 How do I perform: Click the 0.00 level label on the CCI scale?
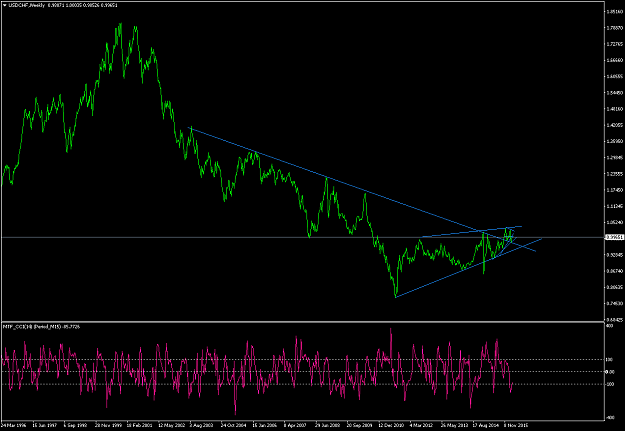pos(611,372)
